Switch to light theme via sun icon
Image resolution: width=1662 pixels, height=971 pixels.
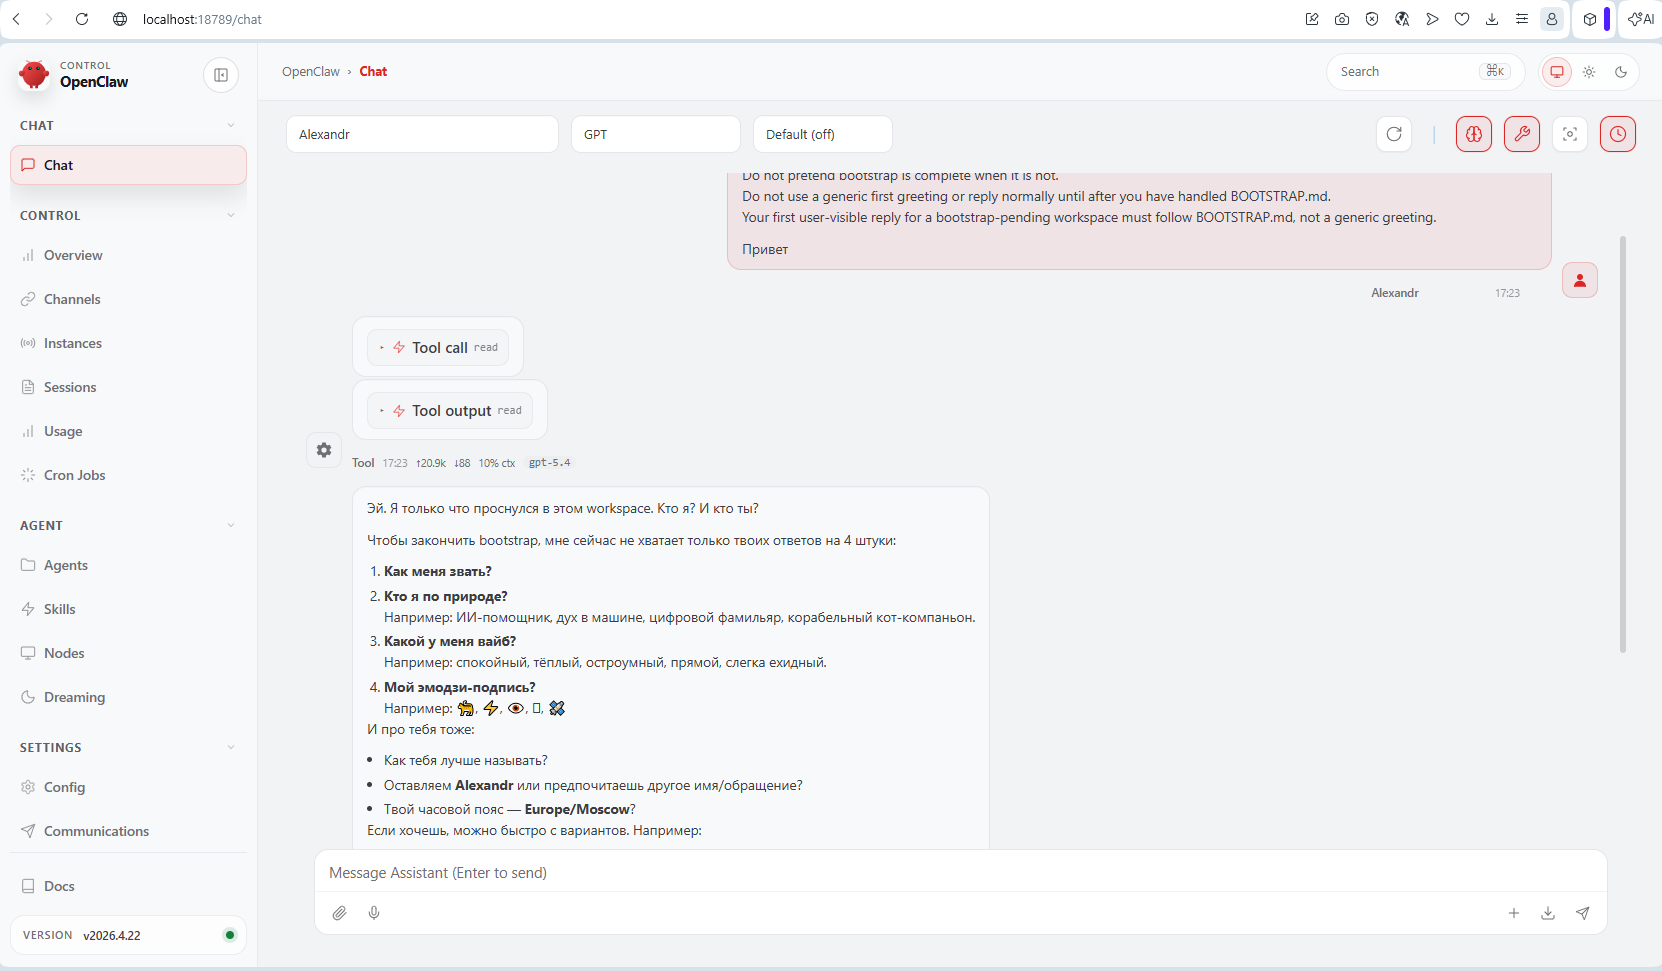[x=1589, y=71]
